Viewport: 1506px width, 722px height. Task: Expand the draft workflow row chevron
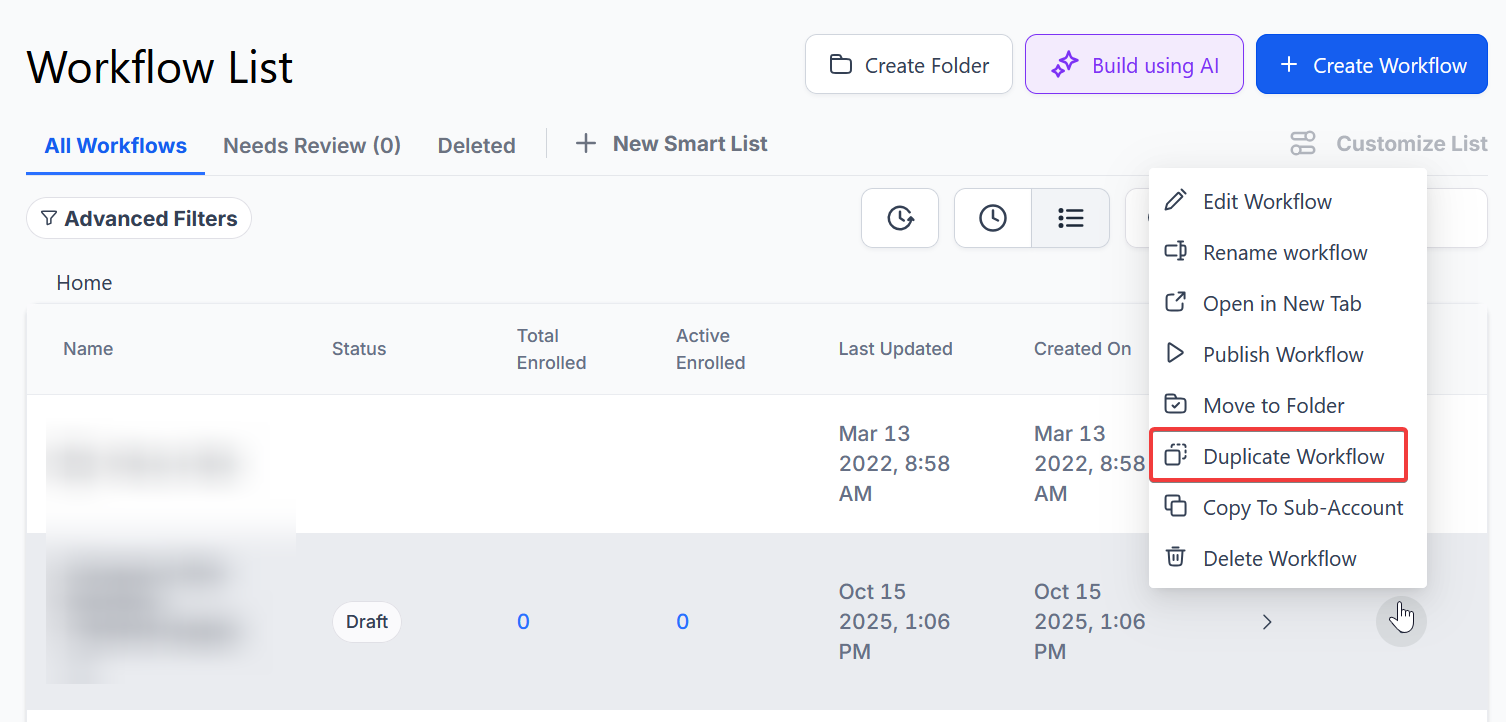pyautogui.click(x=1267, y=622)
